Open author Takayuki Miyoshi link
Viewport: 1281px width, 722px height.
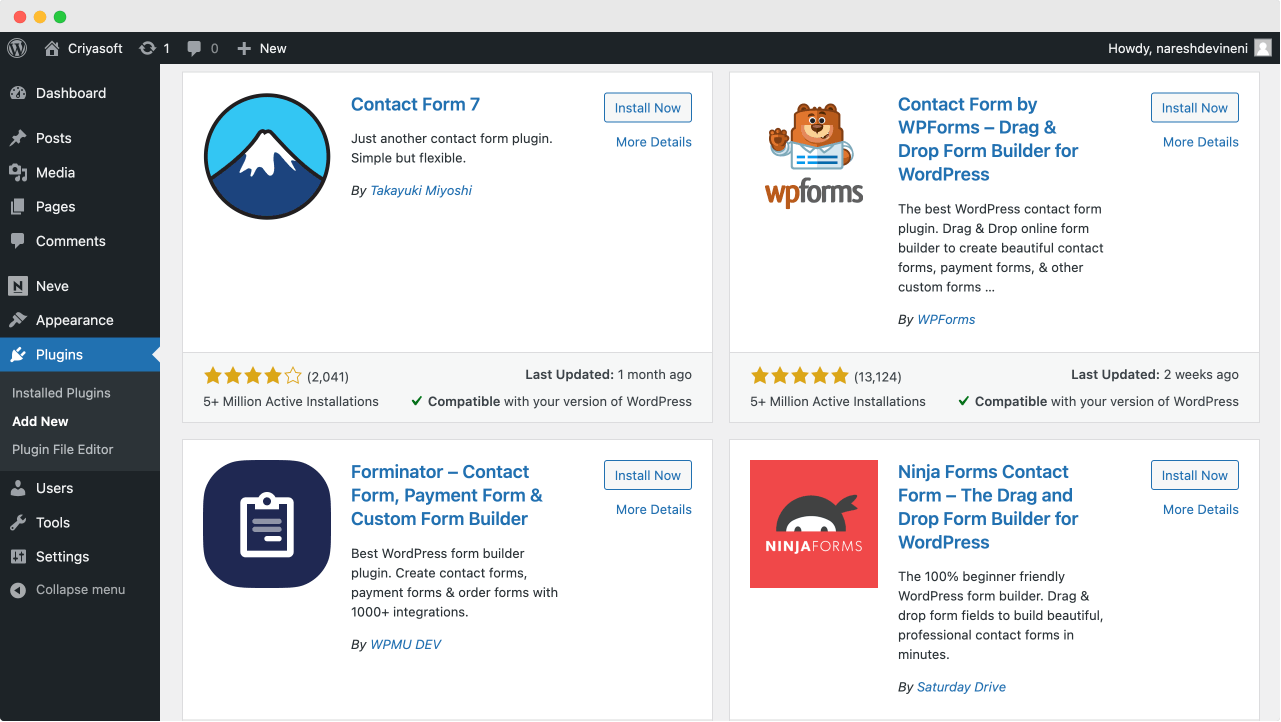click(x=421, y=190)
